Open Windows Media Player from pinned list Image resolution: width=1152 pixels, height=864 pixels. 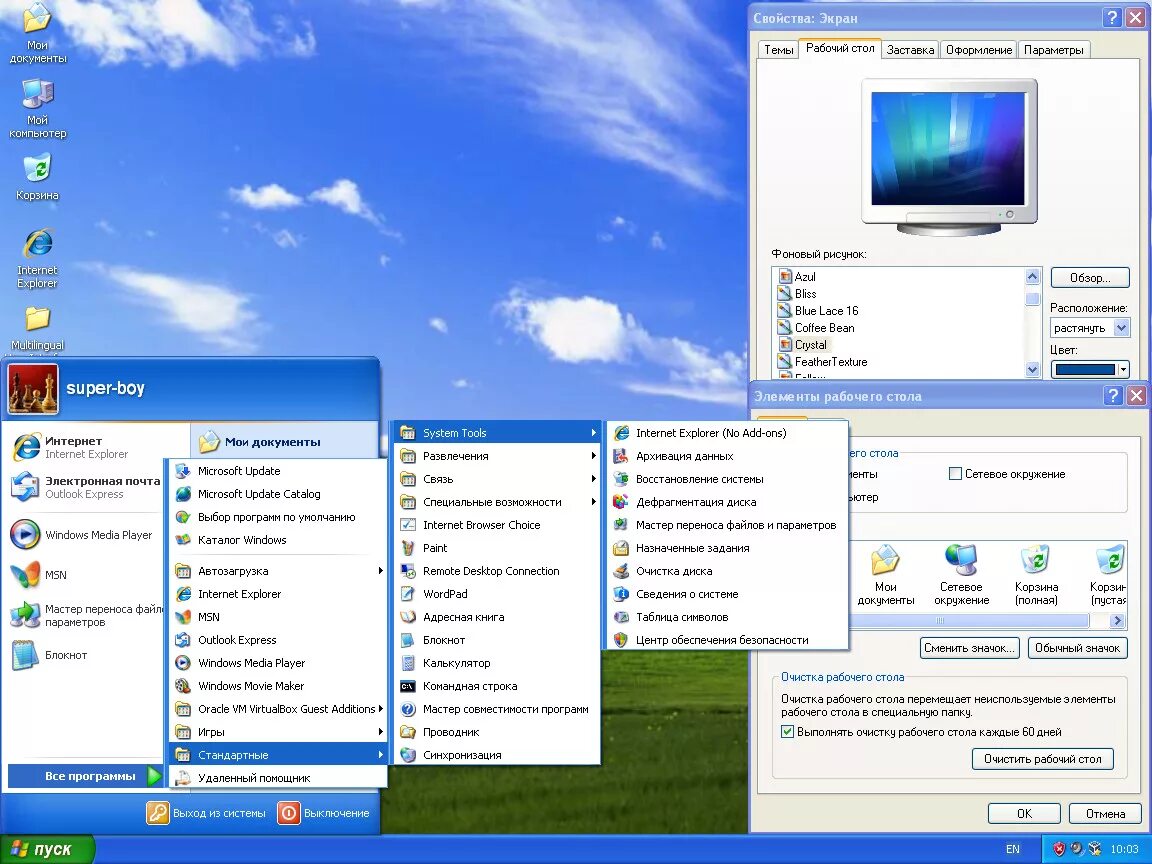coord(82,535)
